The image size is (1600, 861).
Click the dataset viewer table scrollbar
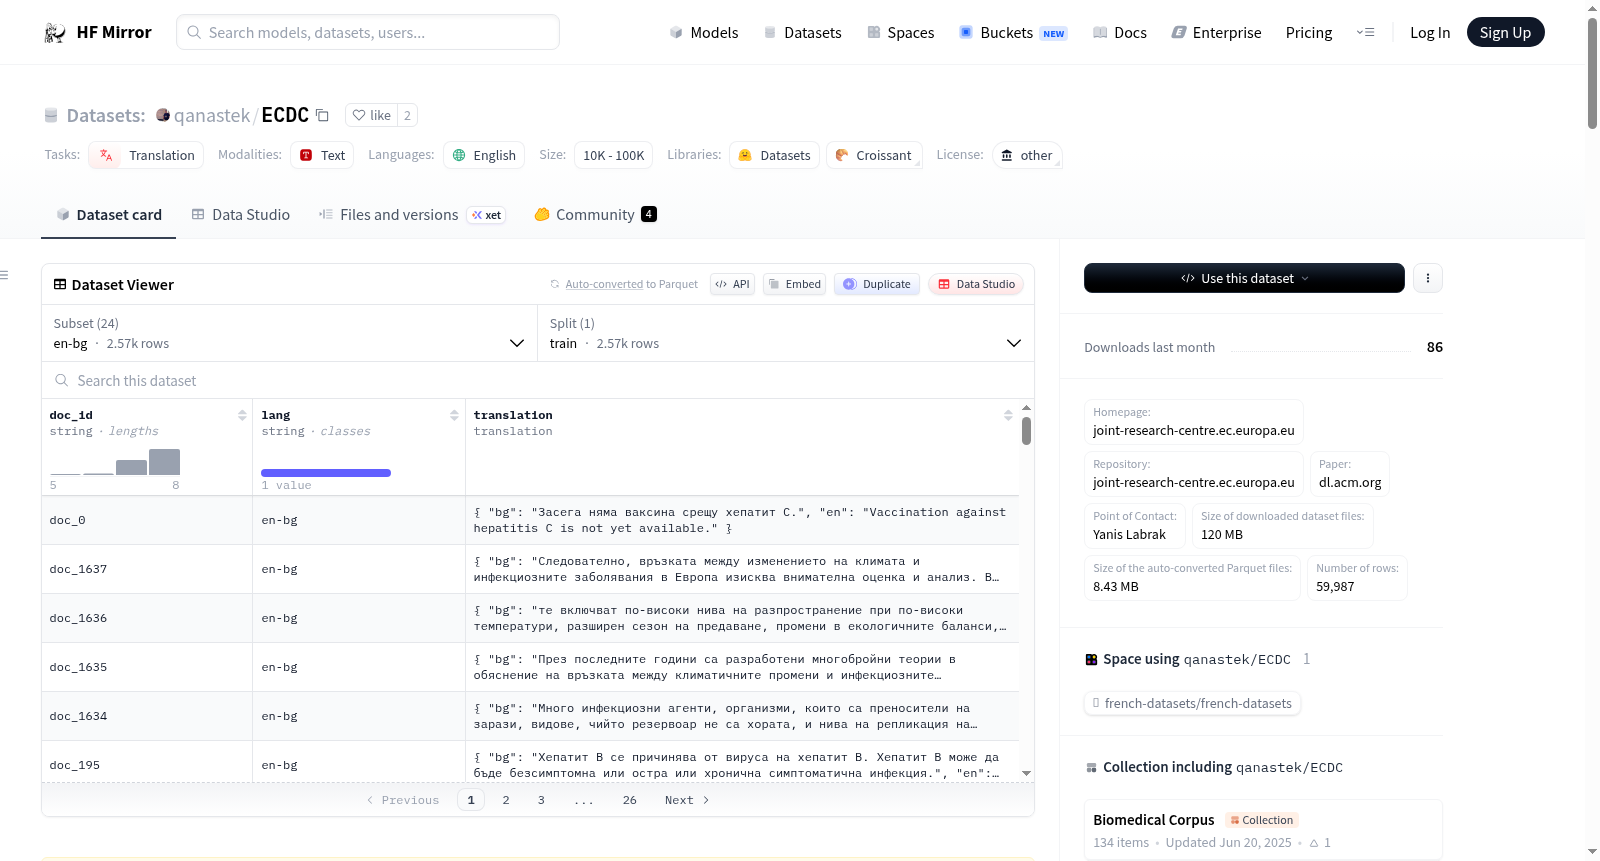(1026, 431)
